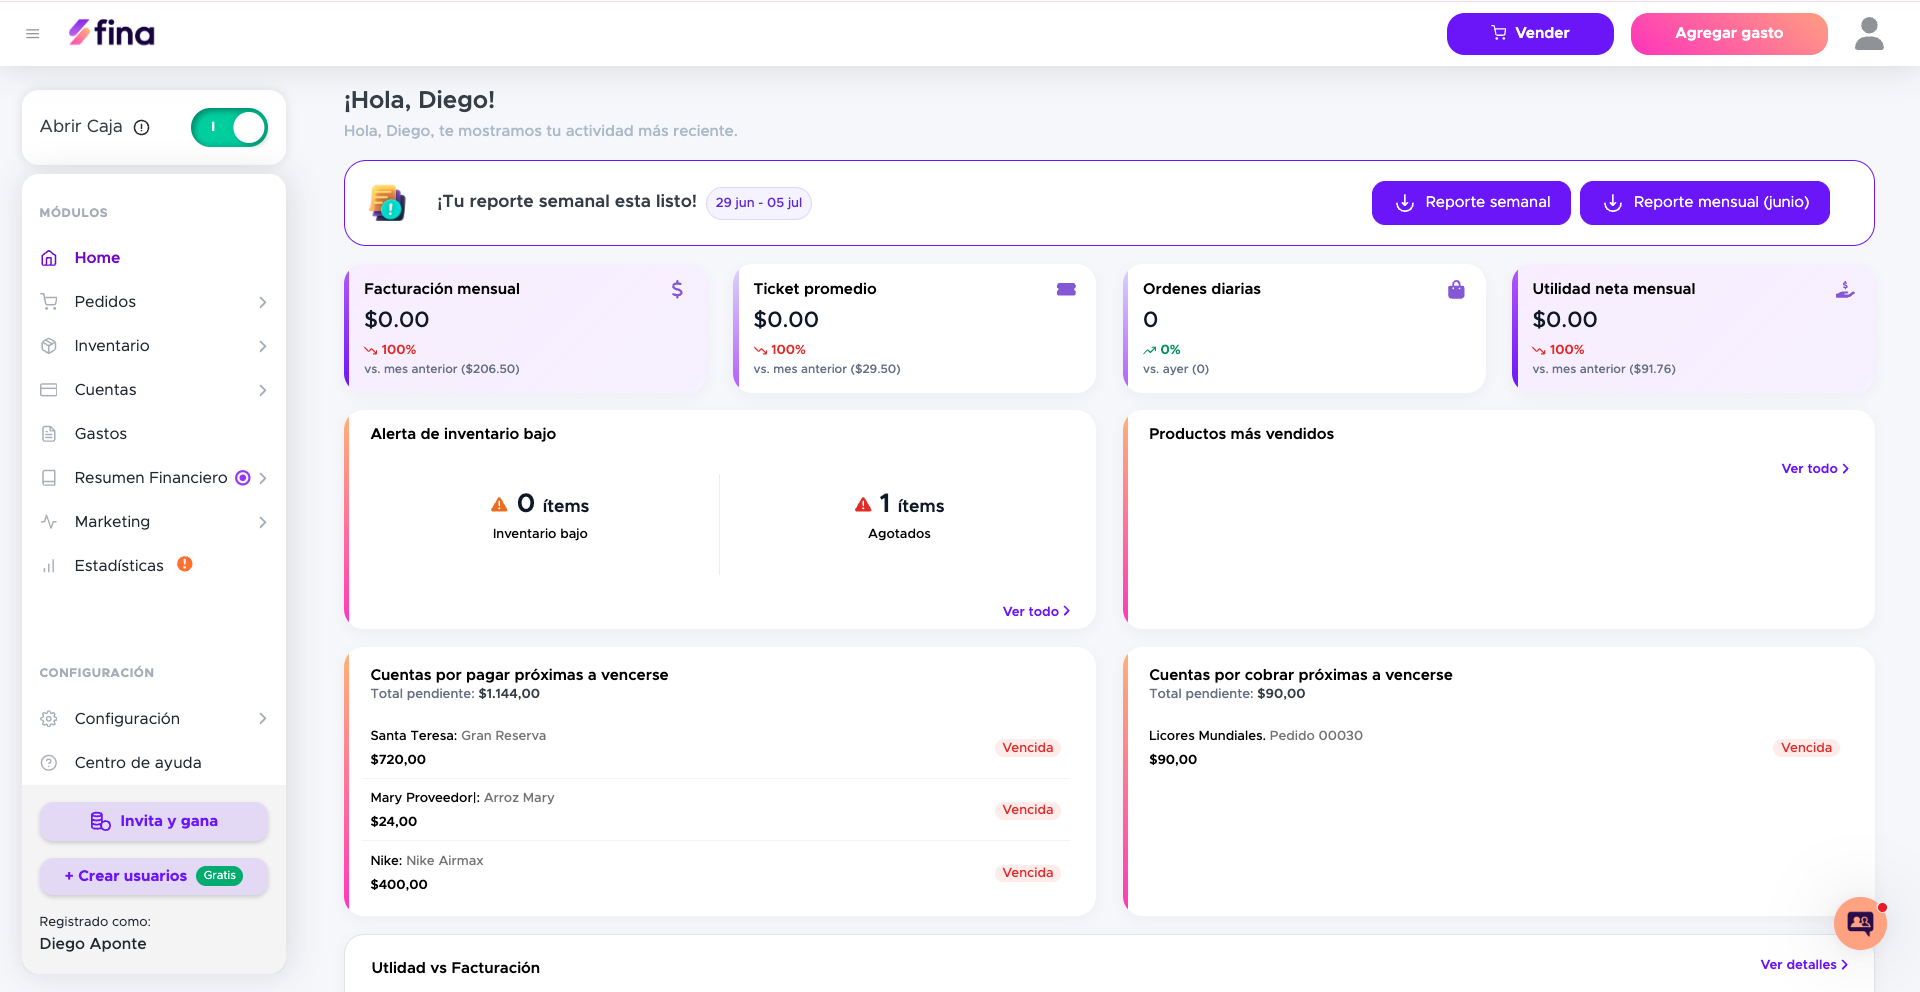1920x992 pixels.
Task: Click the Estadísticas orange alert badge
Action: tap(185, 564)
